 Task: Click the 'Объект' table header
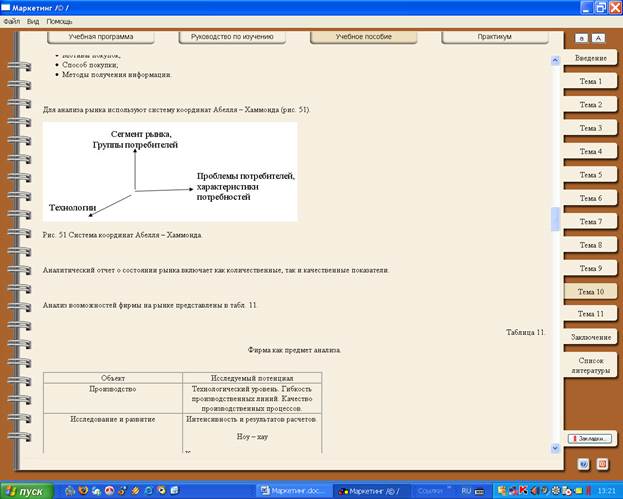(x=113, y=378)
